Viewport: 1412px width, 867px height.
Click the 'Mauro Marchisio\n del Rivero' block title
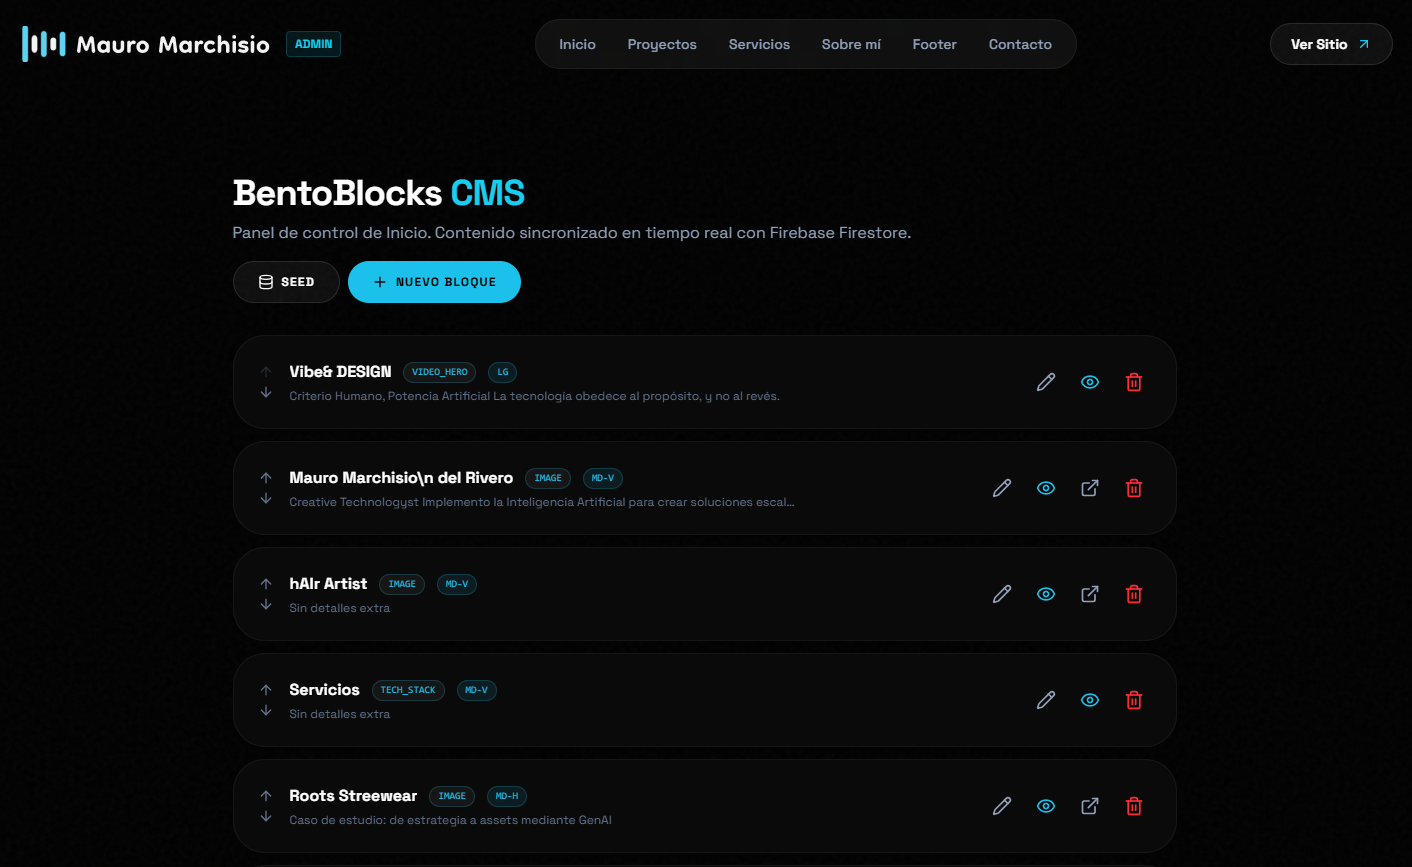tap(401, 478)
